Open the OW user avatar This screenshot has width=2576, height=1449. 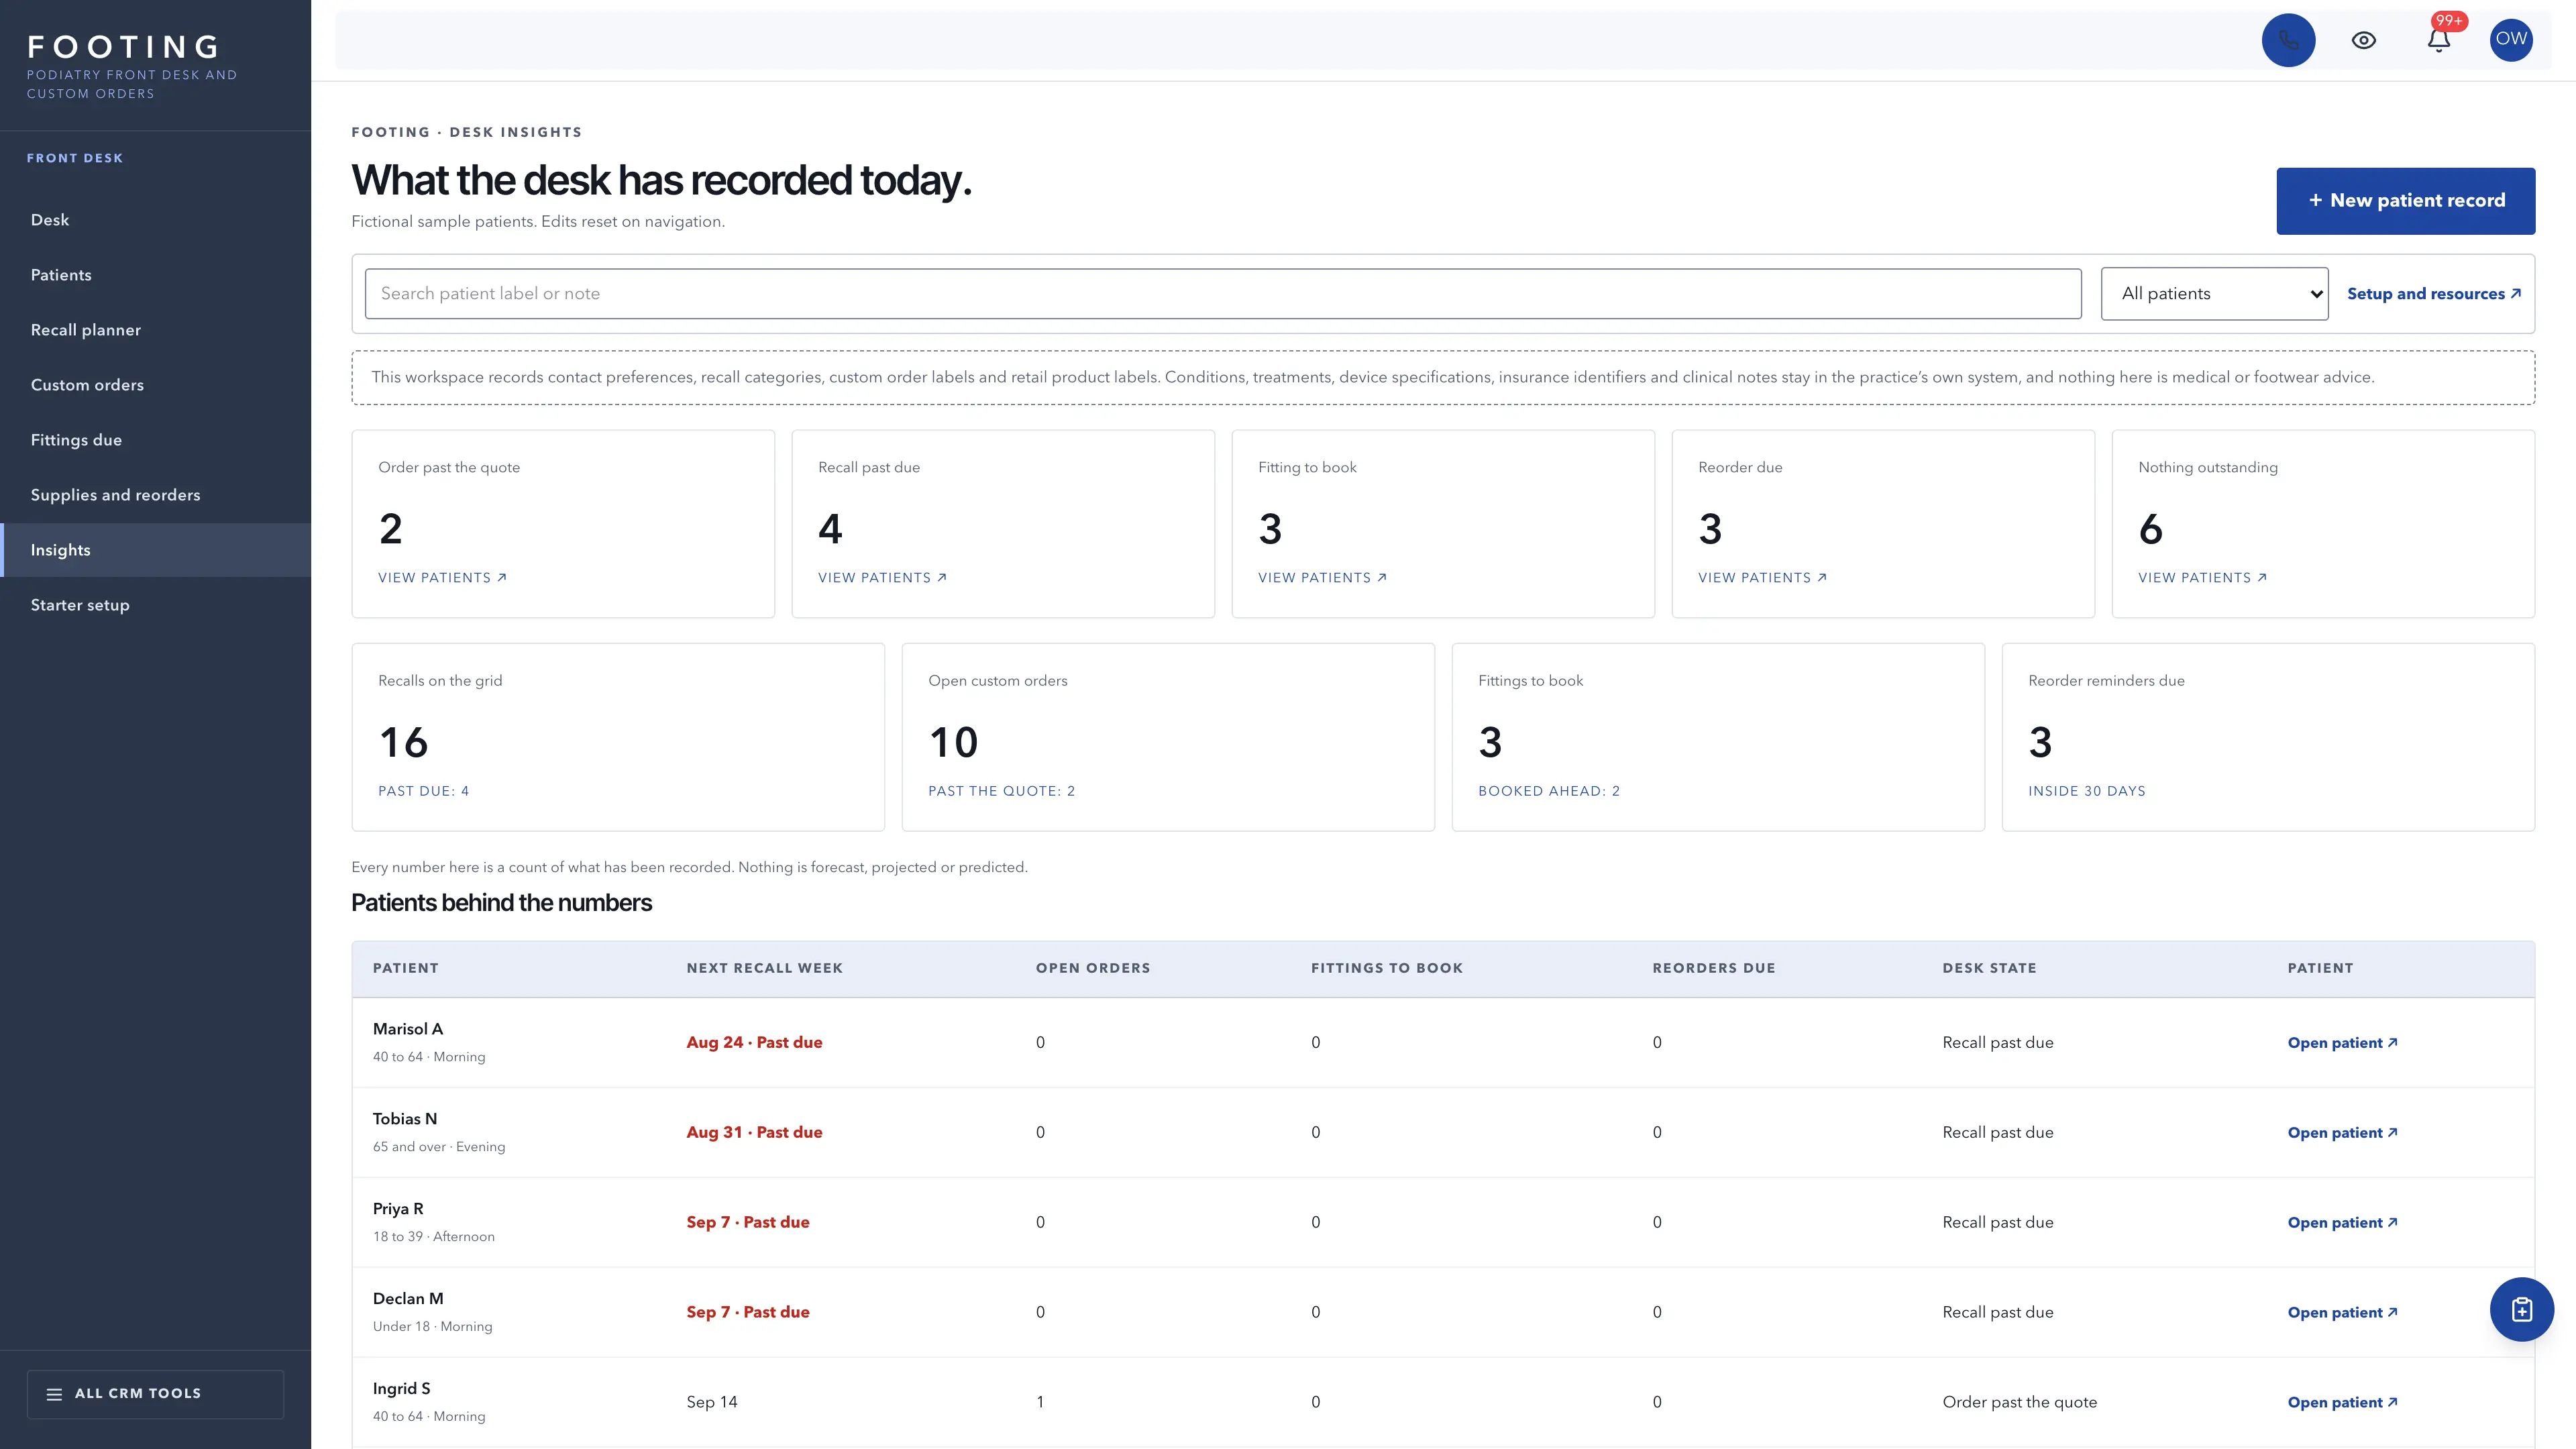coord(2511,40)
